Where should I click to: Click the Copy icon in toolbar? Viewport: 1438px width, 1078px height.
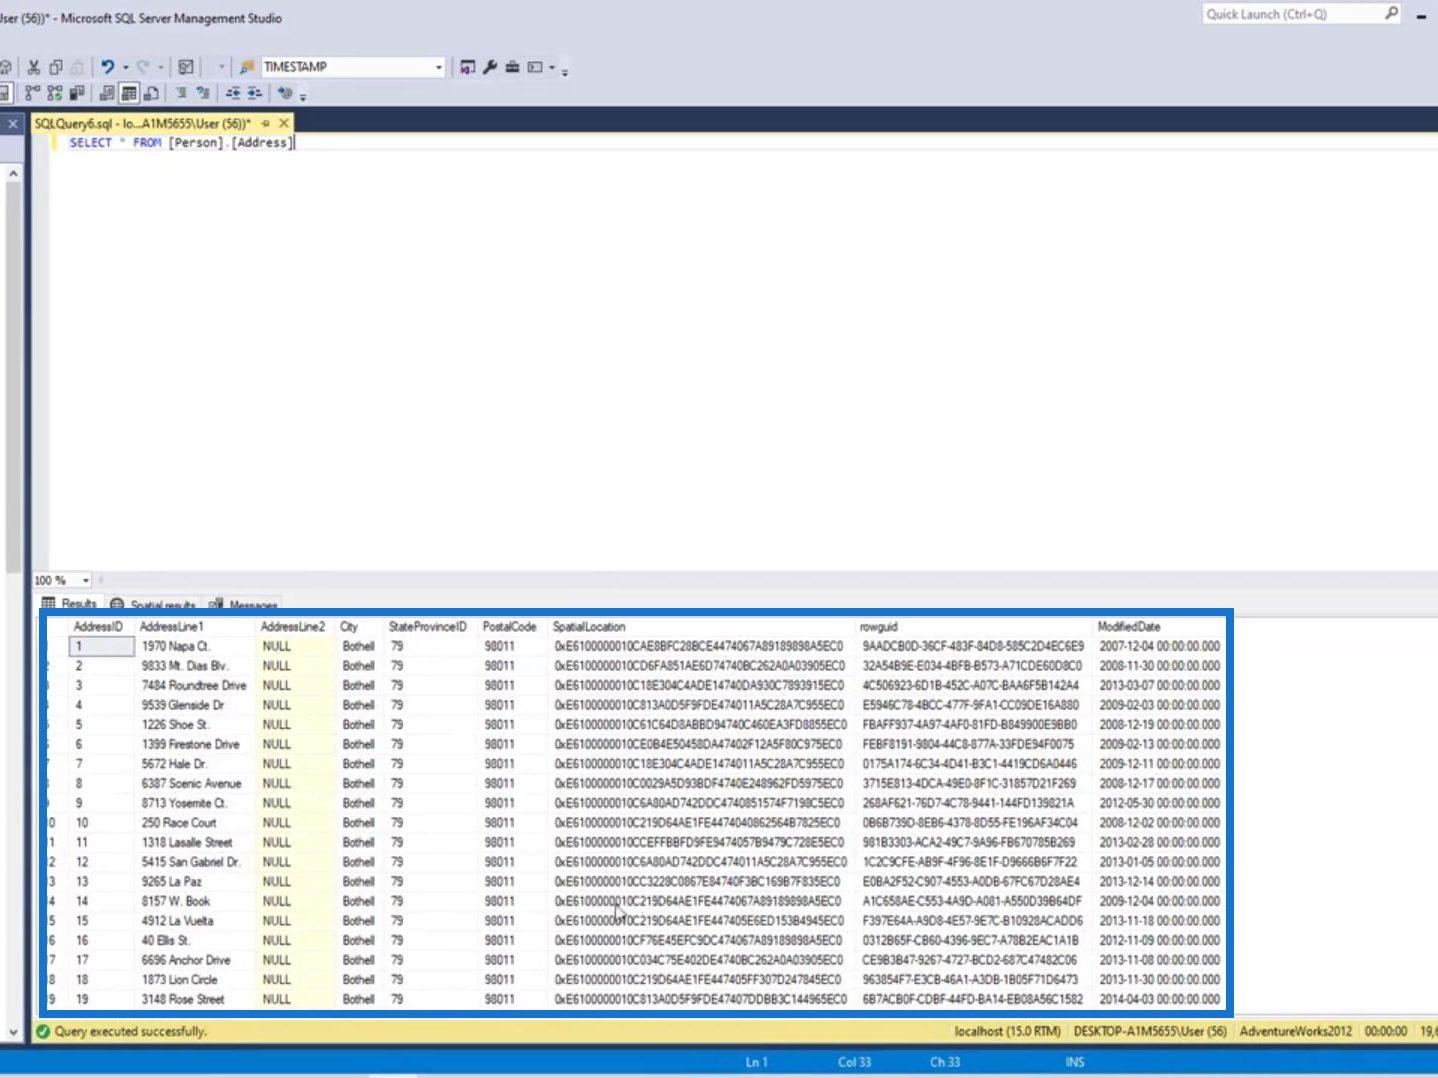[x=56, y=67]
